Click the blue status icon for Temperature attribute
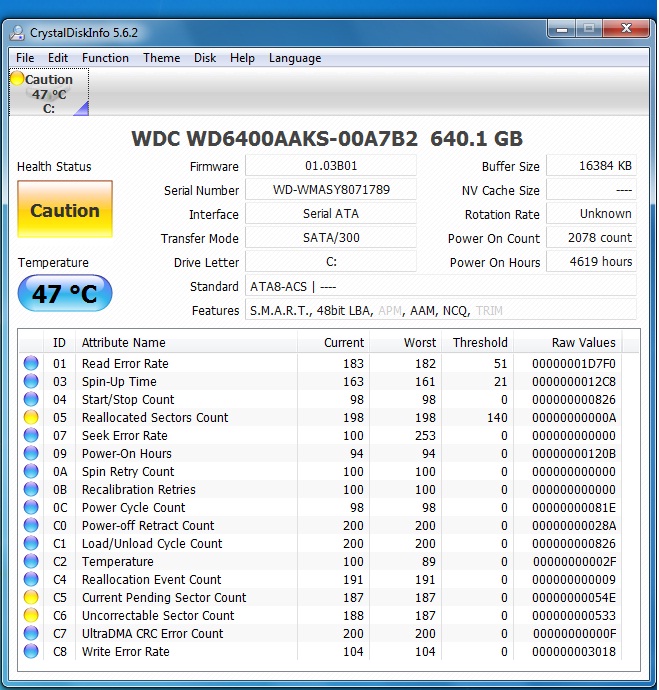659x690 pixels. (x=31, y=562)
